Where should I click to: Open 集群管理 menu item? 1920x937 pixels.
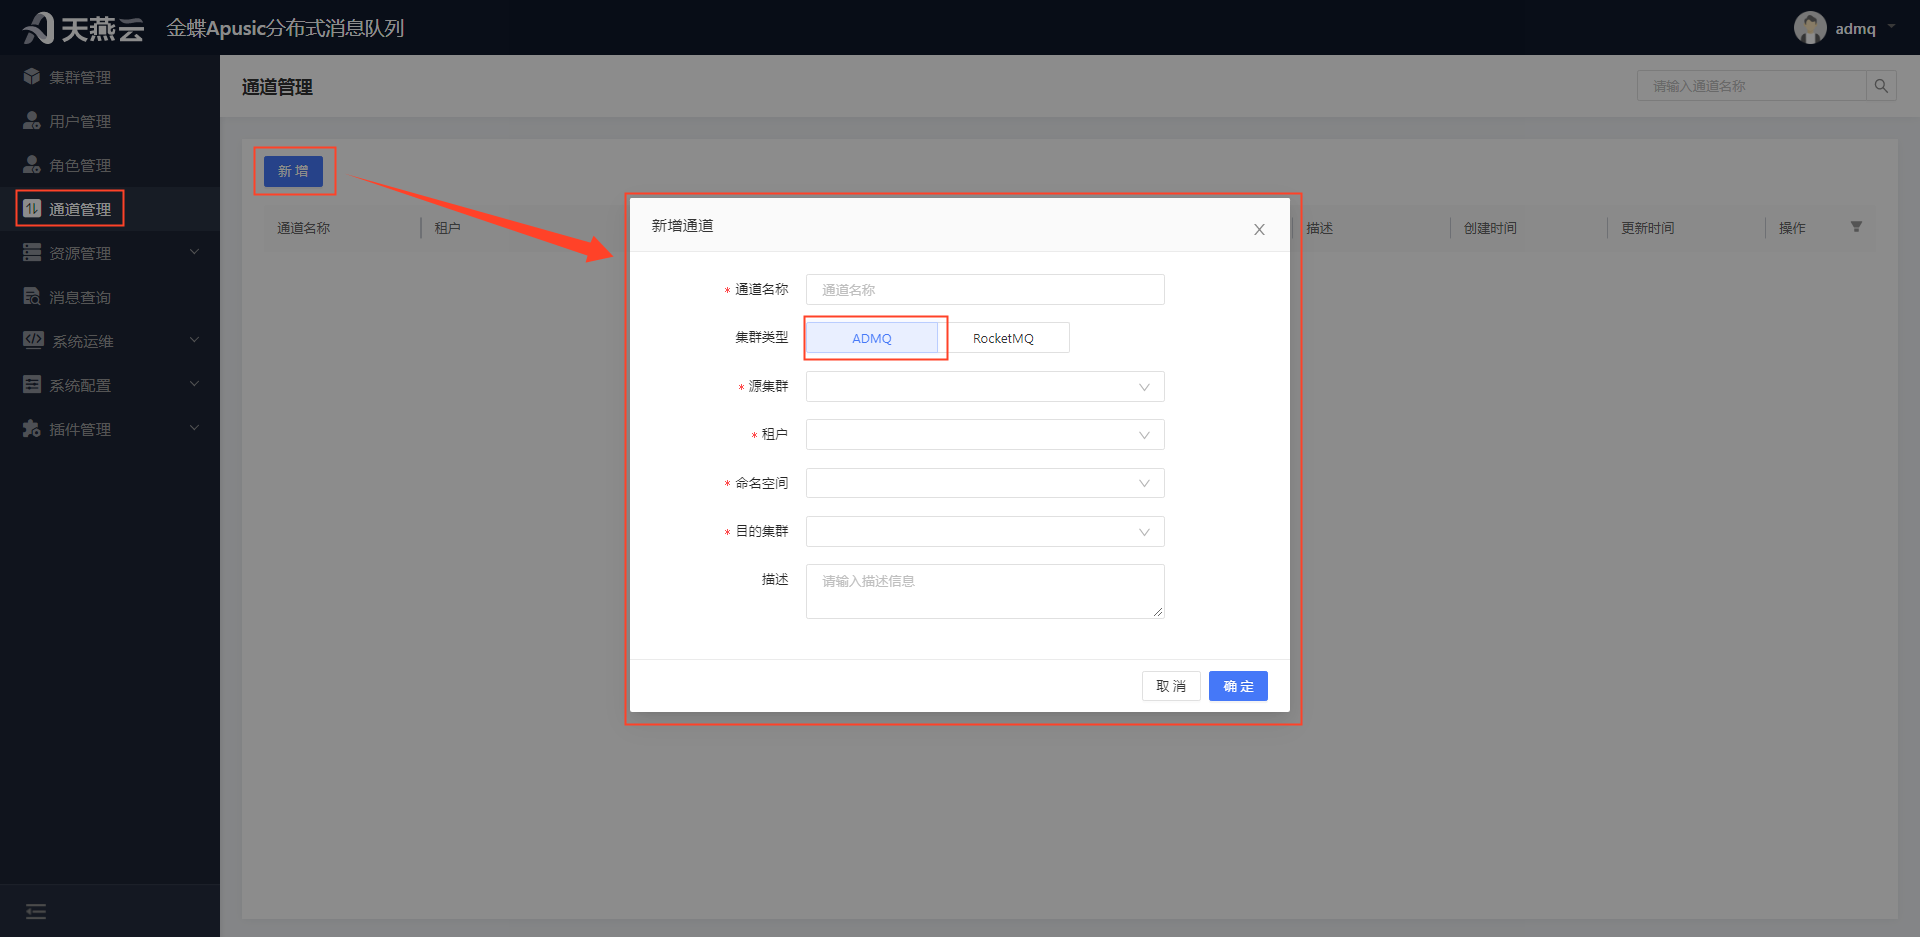coord(110,77)
